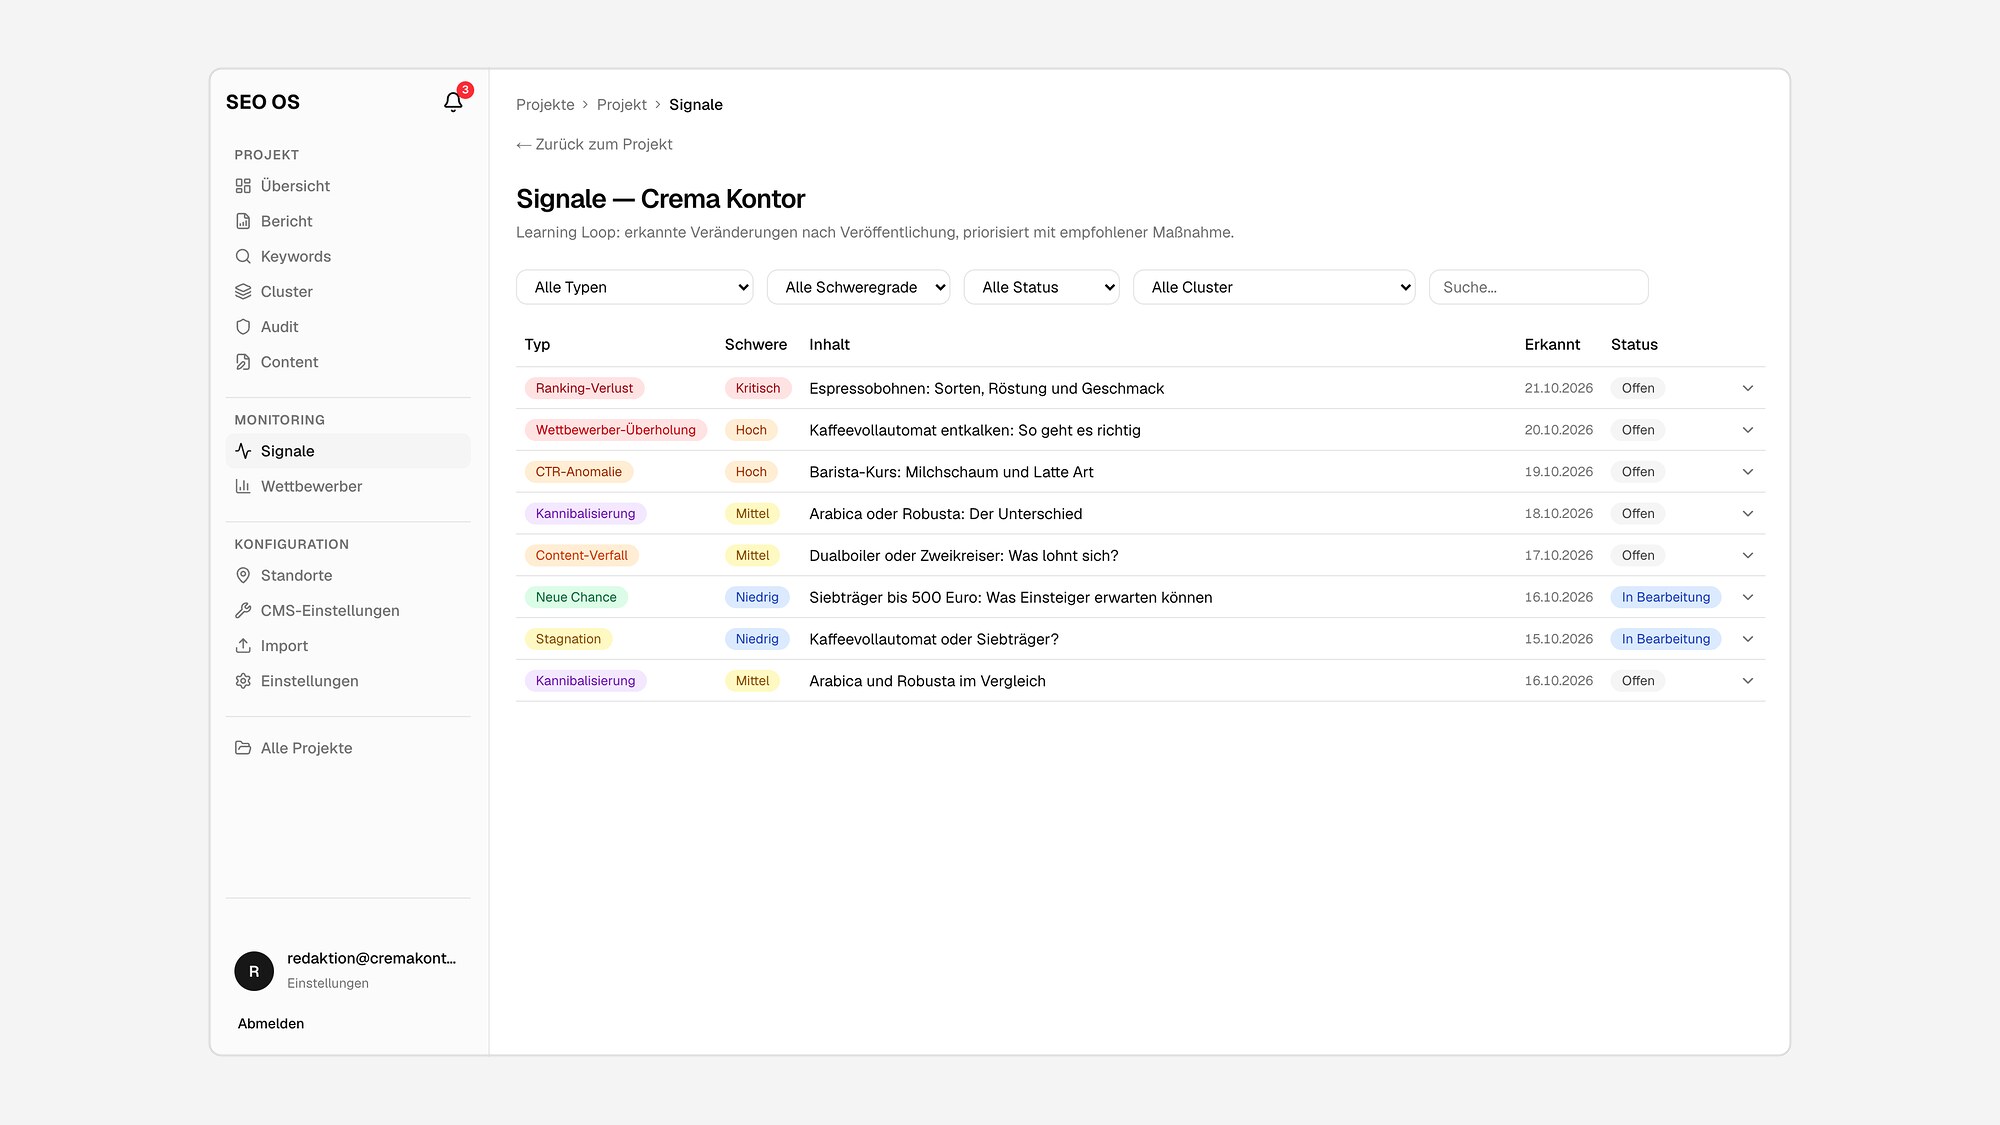
Task: Expand the Dualboiler oder Zweikreiser row chevron
Action: click(x=1748, y=555)
